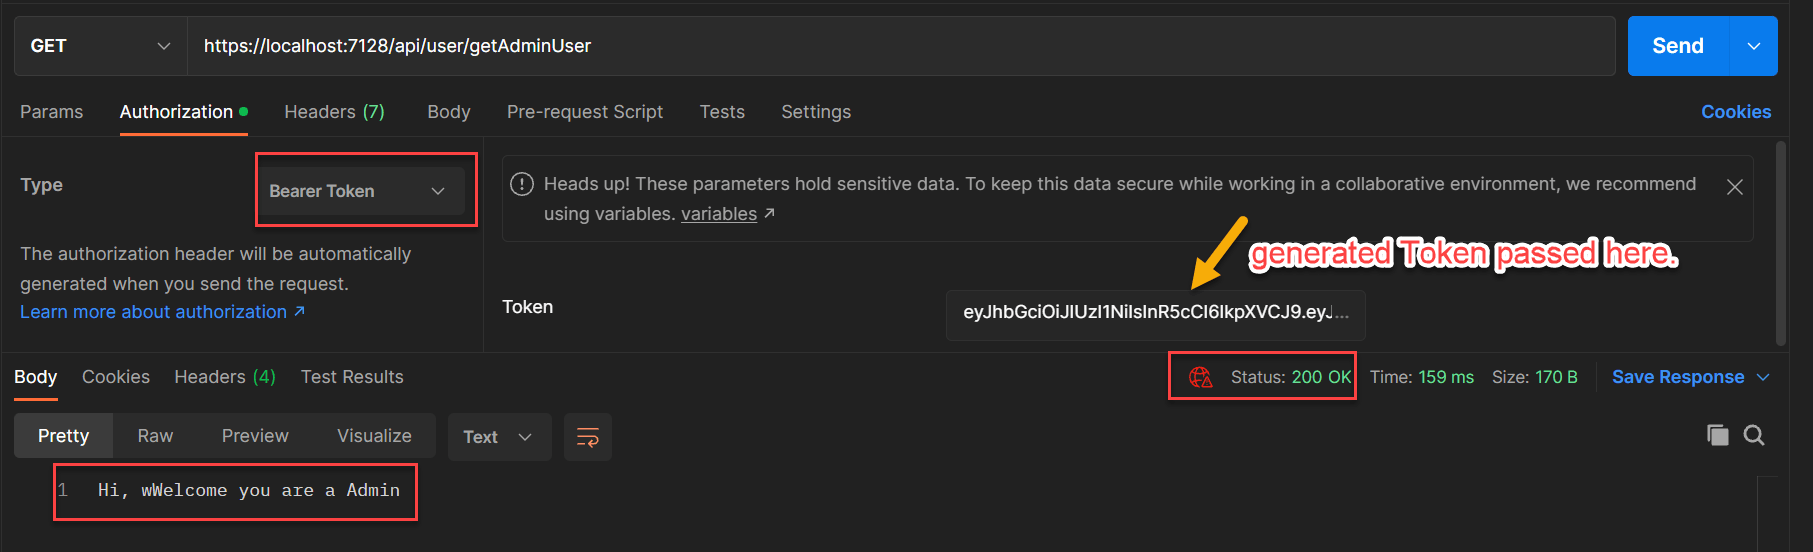Send the request
Viewport: 1813px width, 552px height.
point(1679,46)
